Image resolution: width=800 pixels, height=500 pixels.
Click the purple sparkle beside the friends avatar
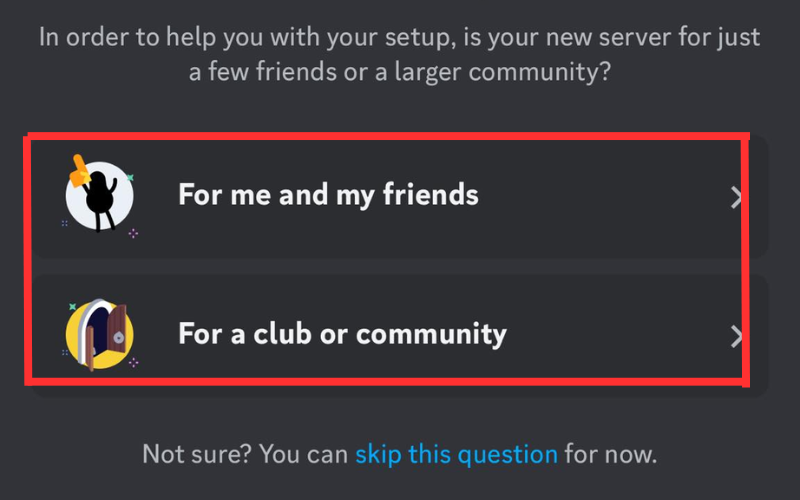coord(133,233)
